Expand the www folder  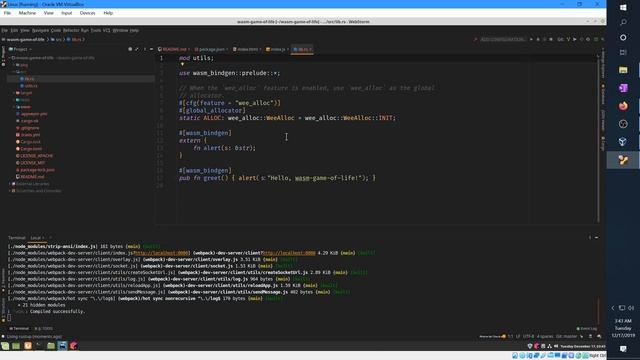(14, 107)
